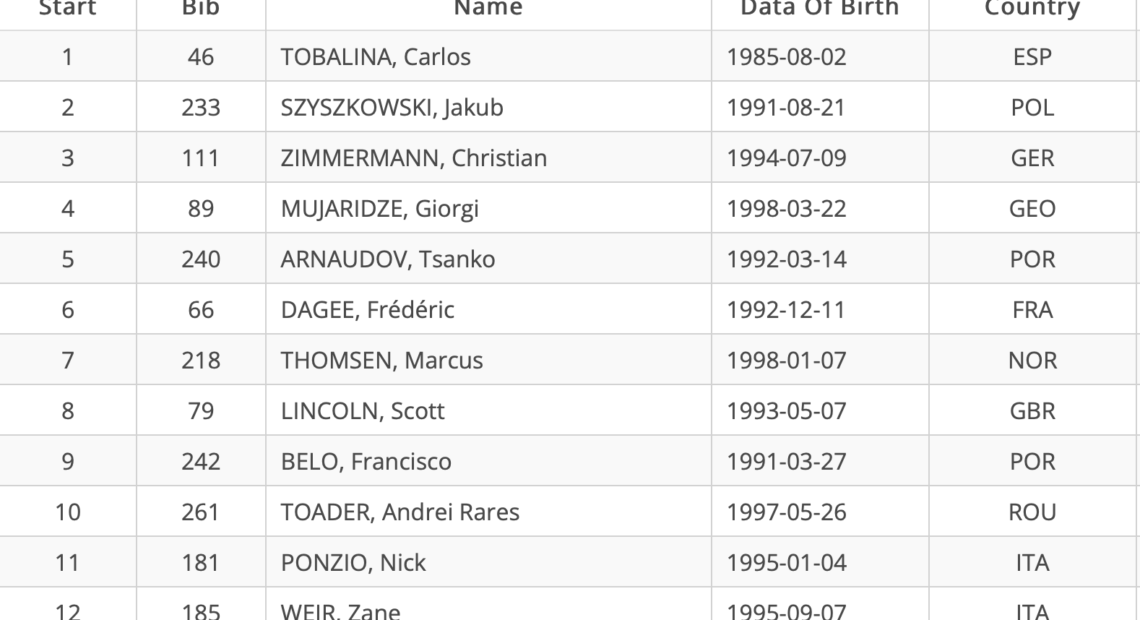Screen dimensions: 1140x620
Task: Click the TOADER, Andrei Rares entry
Action: point(400,513)
